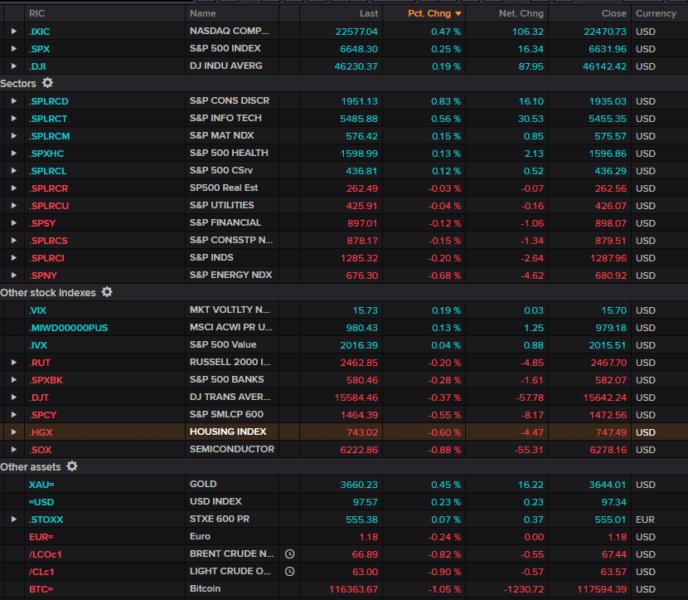Open the .SOX ticker link
The height and width of the screenshot is (600, 688).
click(41, 450)
